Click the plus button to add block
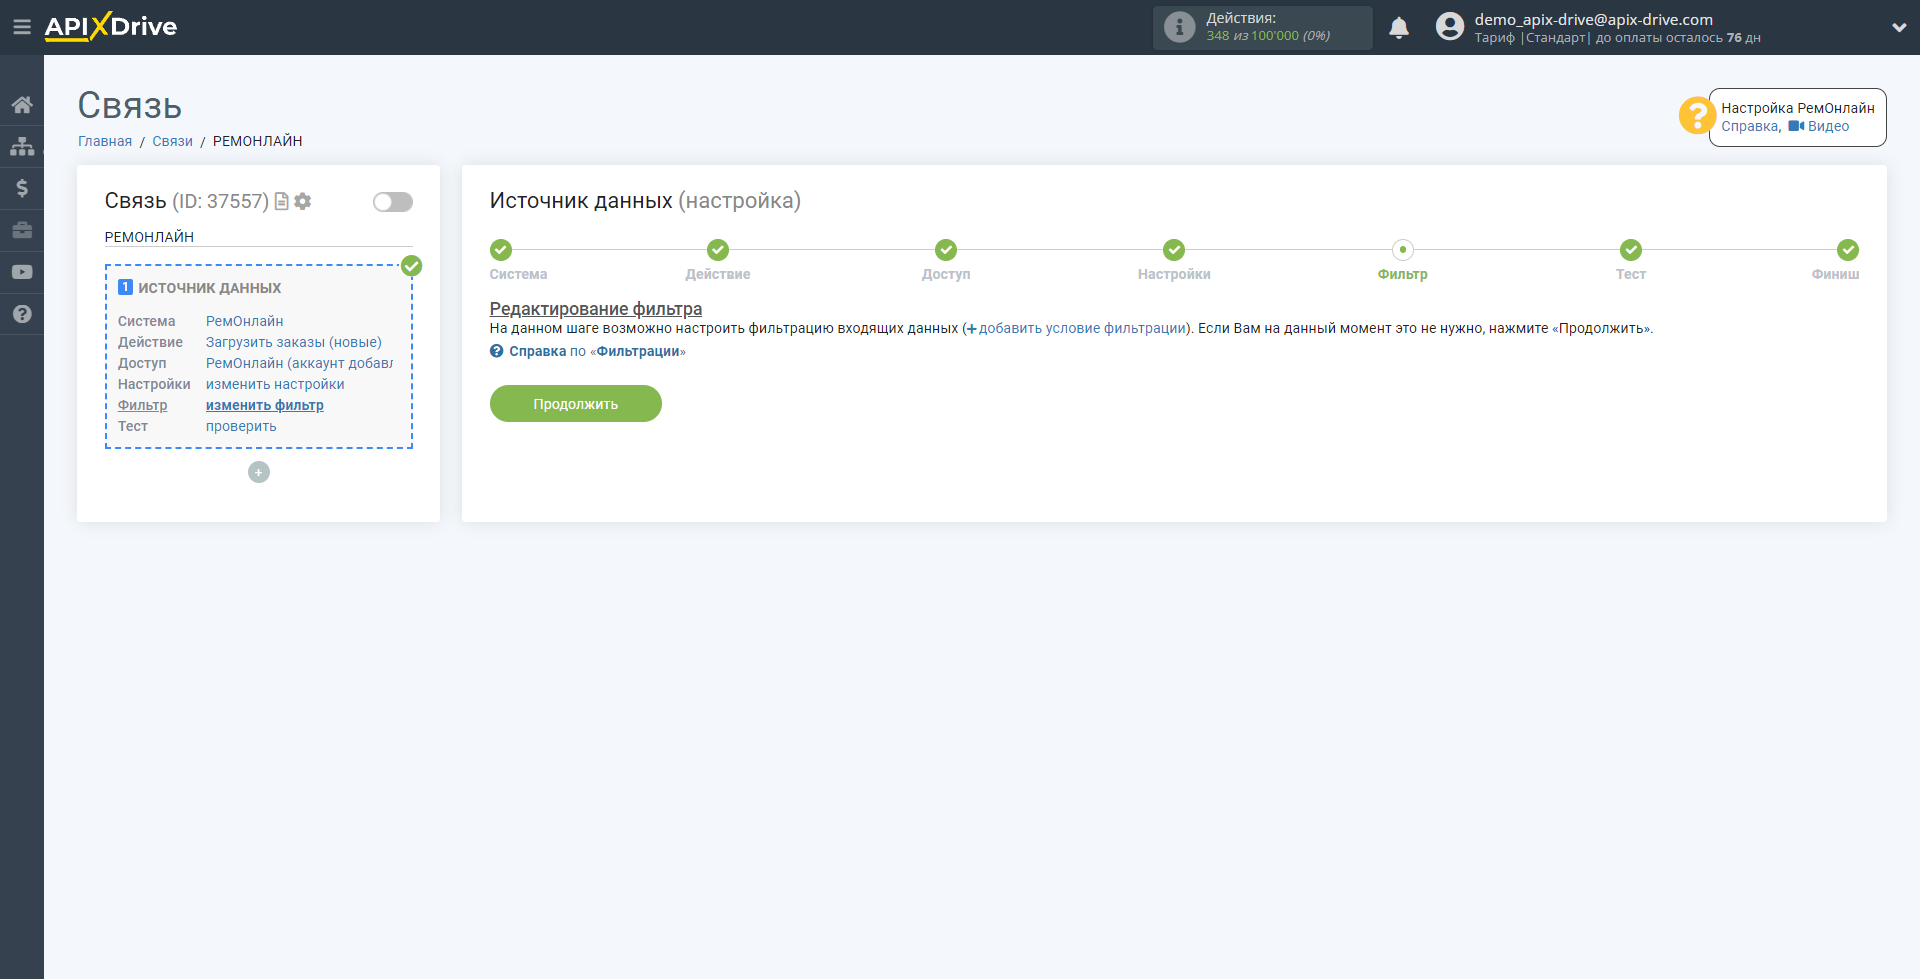1920x979 pixels. [x=259, y=472]
